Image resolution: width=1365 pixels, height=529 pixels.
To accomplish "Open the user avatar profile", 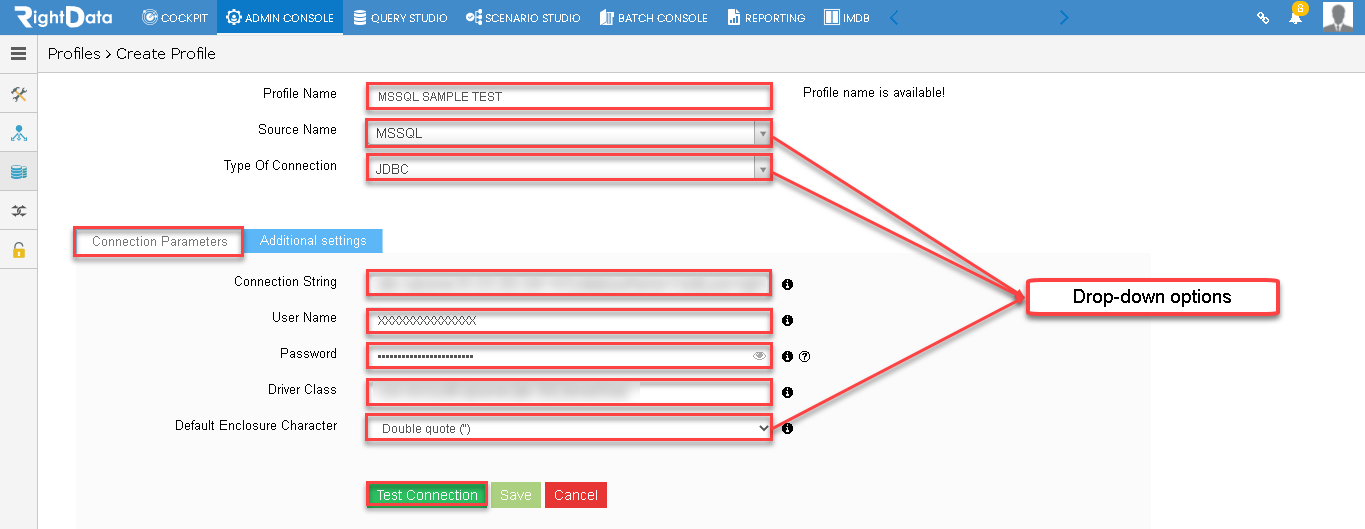I will point(1338,17).
